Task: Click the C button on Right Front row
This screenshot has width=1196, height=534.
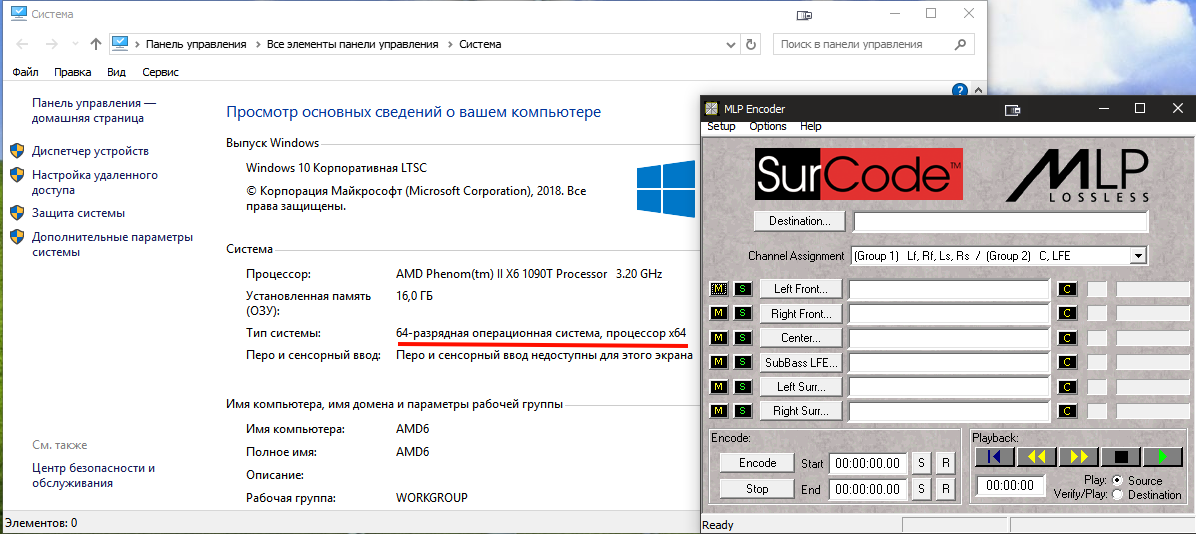Action: point(1067,314)
